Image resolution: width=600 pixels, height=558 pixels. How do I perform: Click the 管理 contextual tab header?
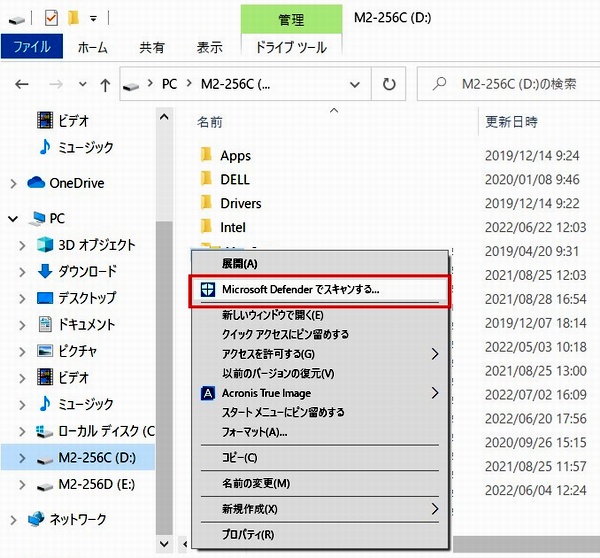tap(291, 19)
